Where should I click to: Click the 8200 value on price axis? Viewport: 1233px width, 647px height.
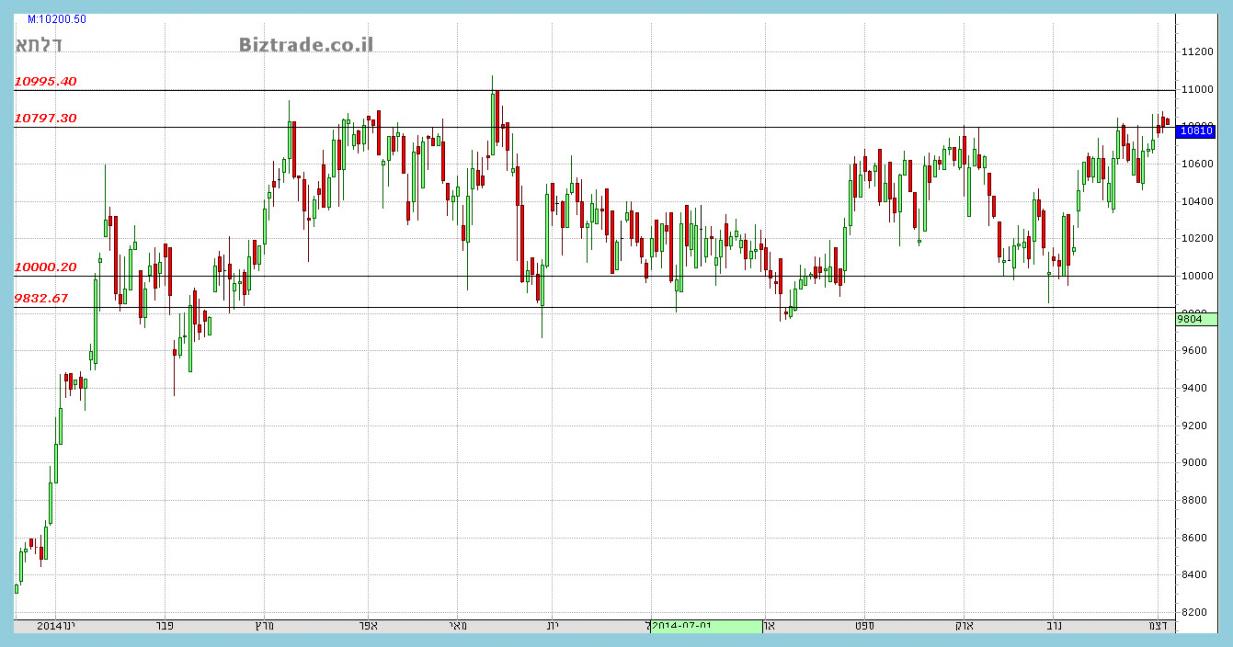1193,612
